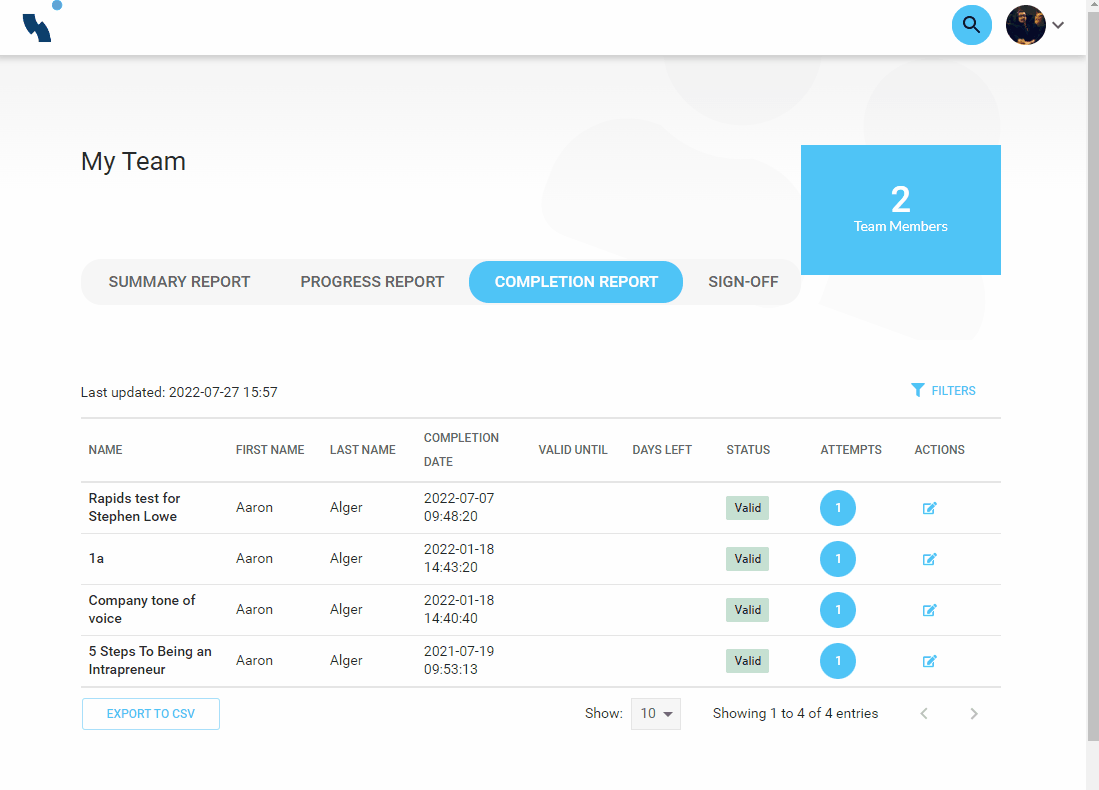Go to previous page arrow
Screen dimensions: 1099x790
pyautogui.click(x=924, y=714)
